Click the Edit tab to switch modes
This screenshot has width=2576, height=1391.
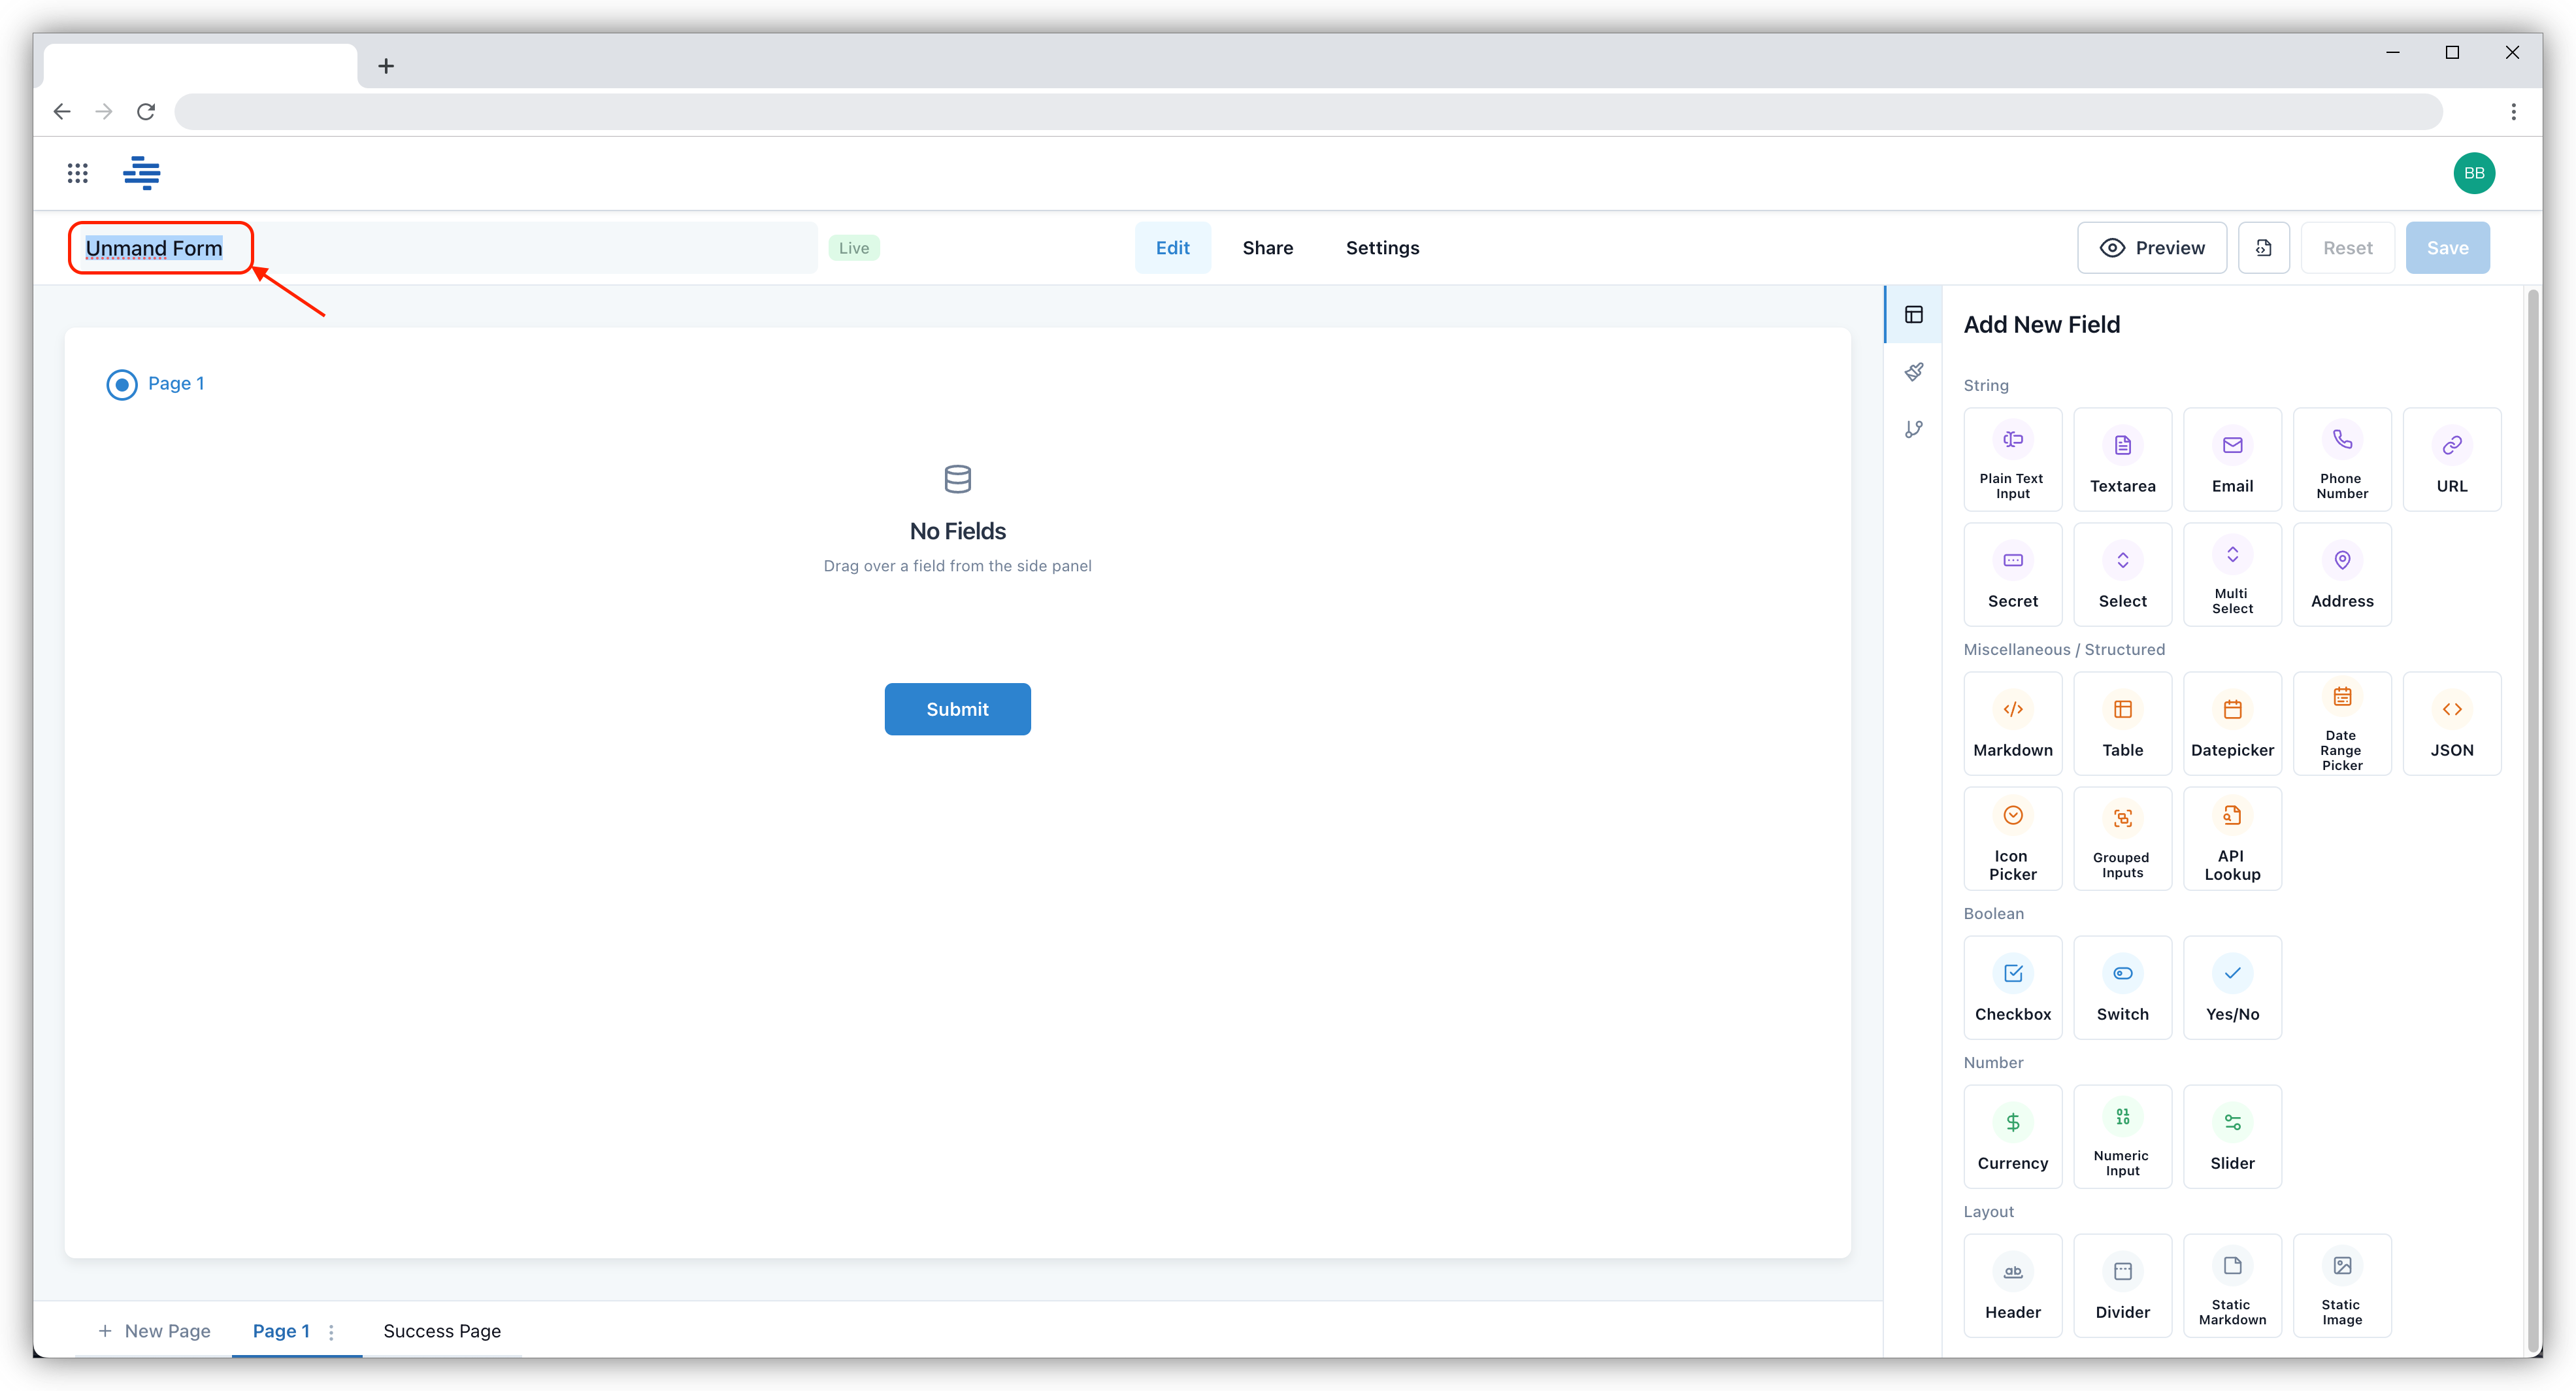click(1172, 246)
